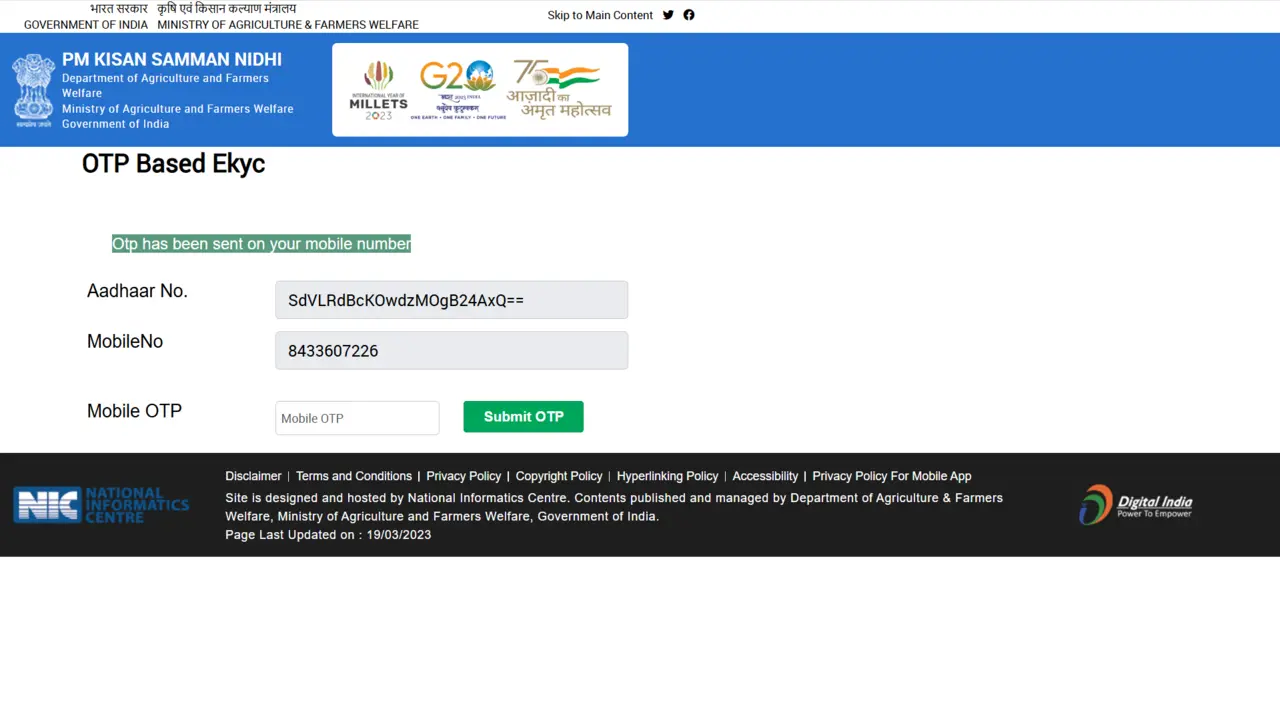Click the G20 India logo
The height and width of the screenshot is (720, 1280).
coord(458,90)
